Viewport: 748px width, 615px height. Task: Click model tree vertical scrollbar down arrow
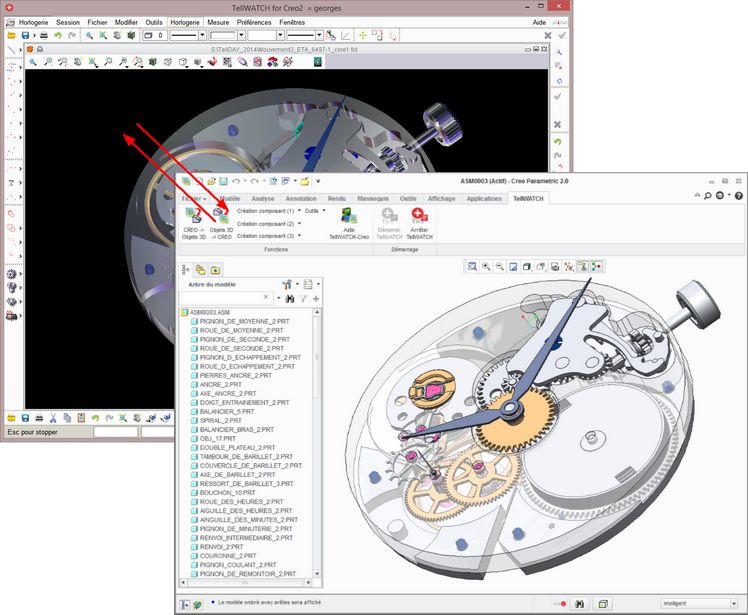tap(317, 574)
